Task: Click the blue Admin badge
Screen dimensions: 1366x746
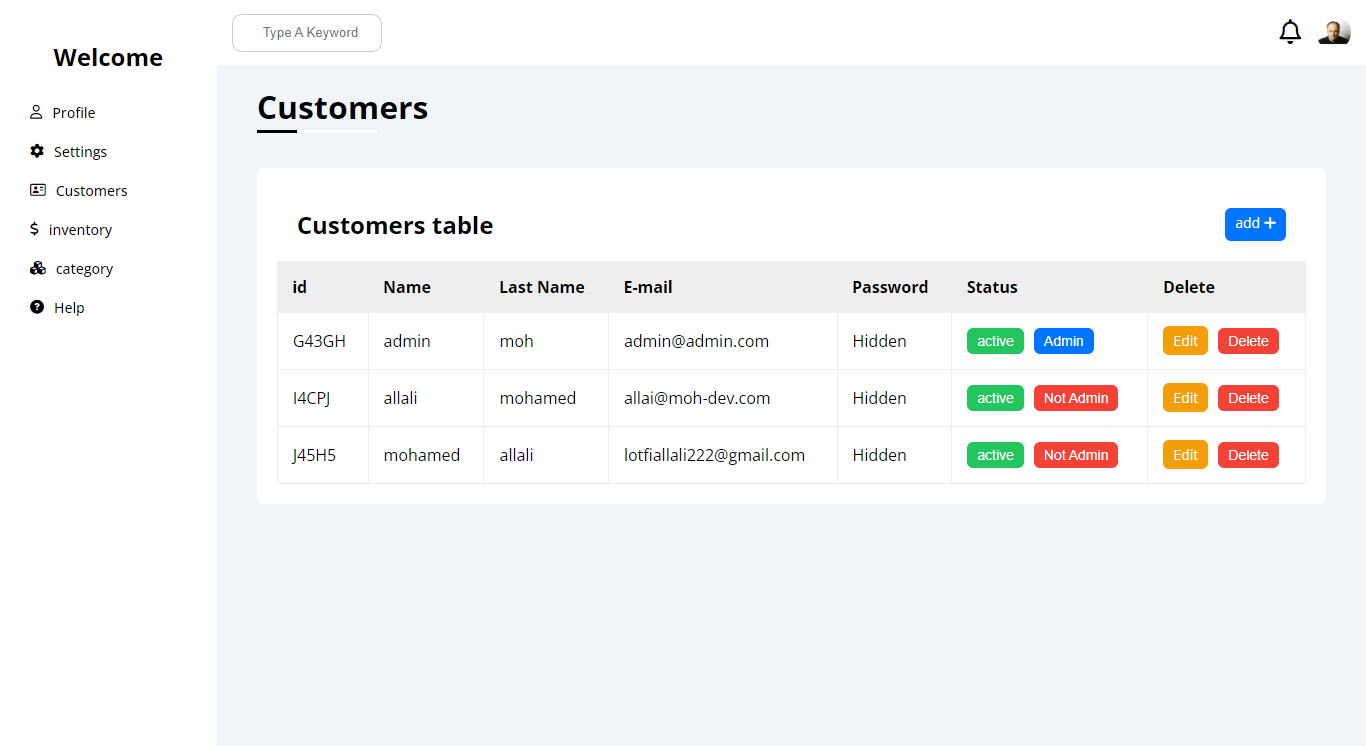Action: (x=1063, y=341)
